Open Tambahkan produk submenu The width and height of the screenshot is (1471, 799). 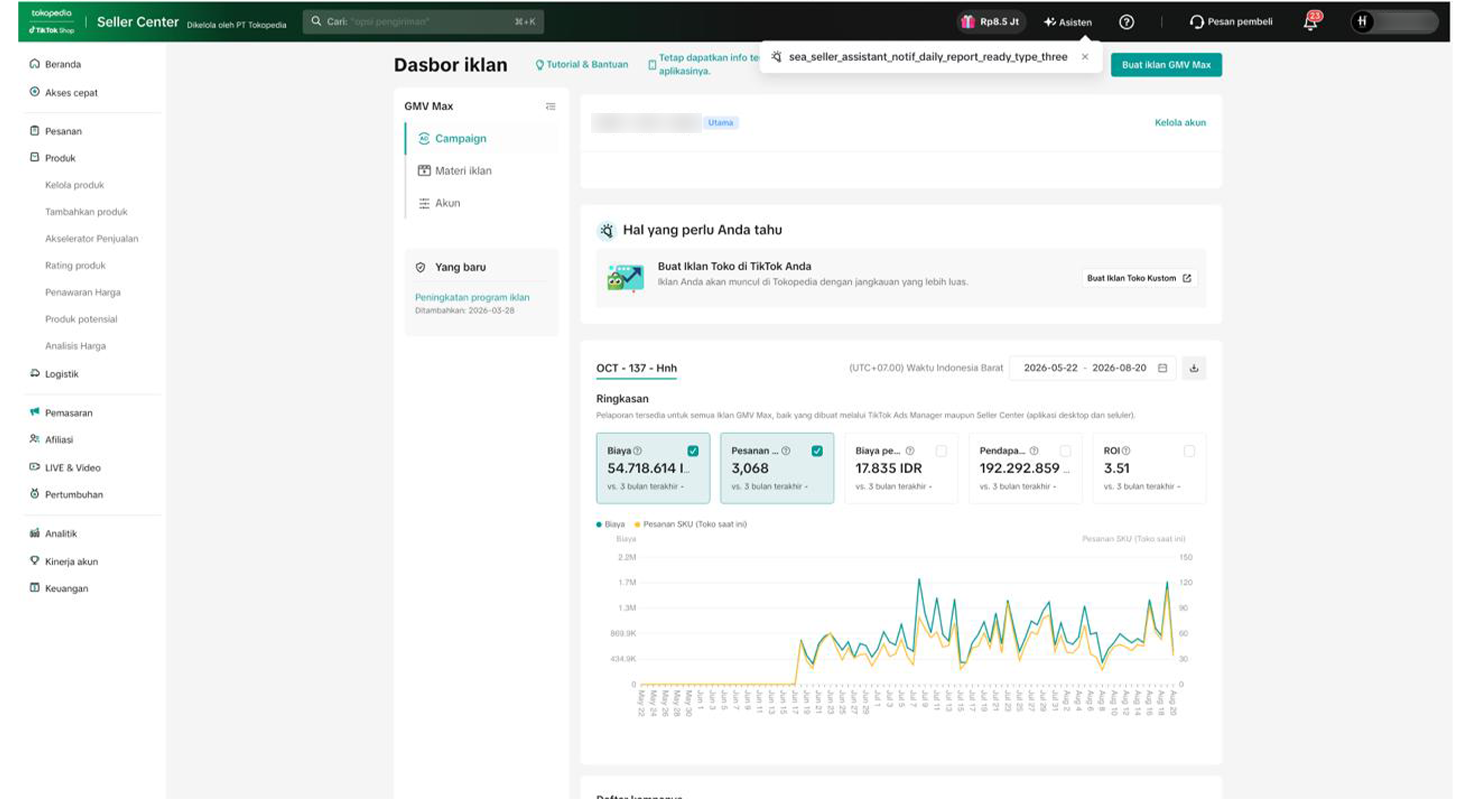coord(86,212)
